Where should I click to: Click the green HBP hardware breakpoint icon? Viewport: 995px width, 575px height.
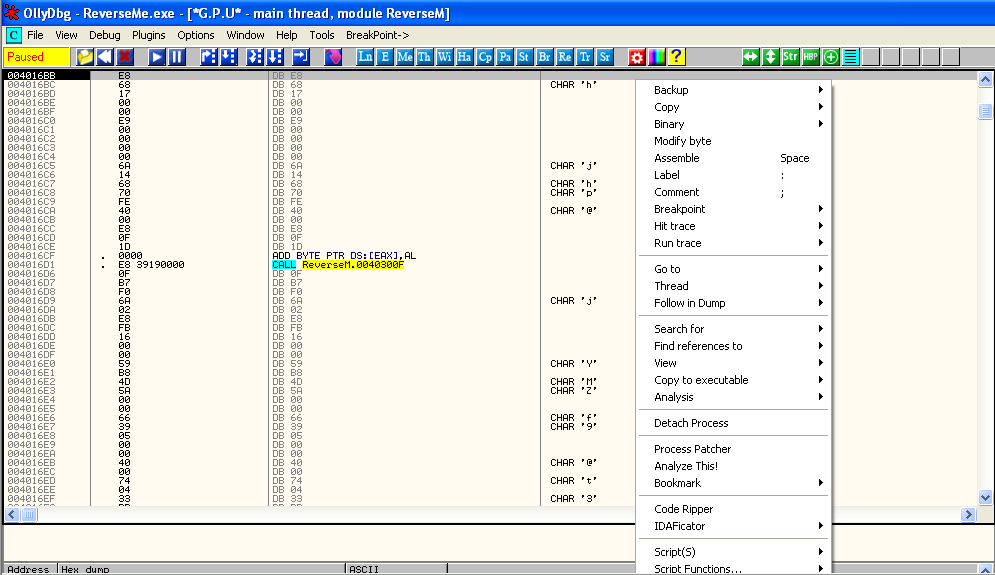[x=810, y=57]
